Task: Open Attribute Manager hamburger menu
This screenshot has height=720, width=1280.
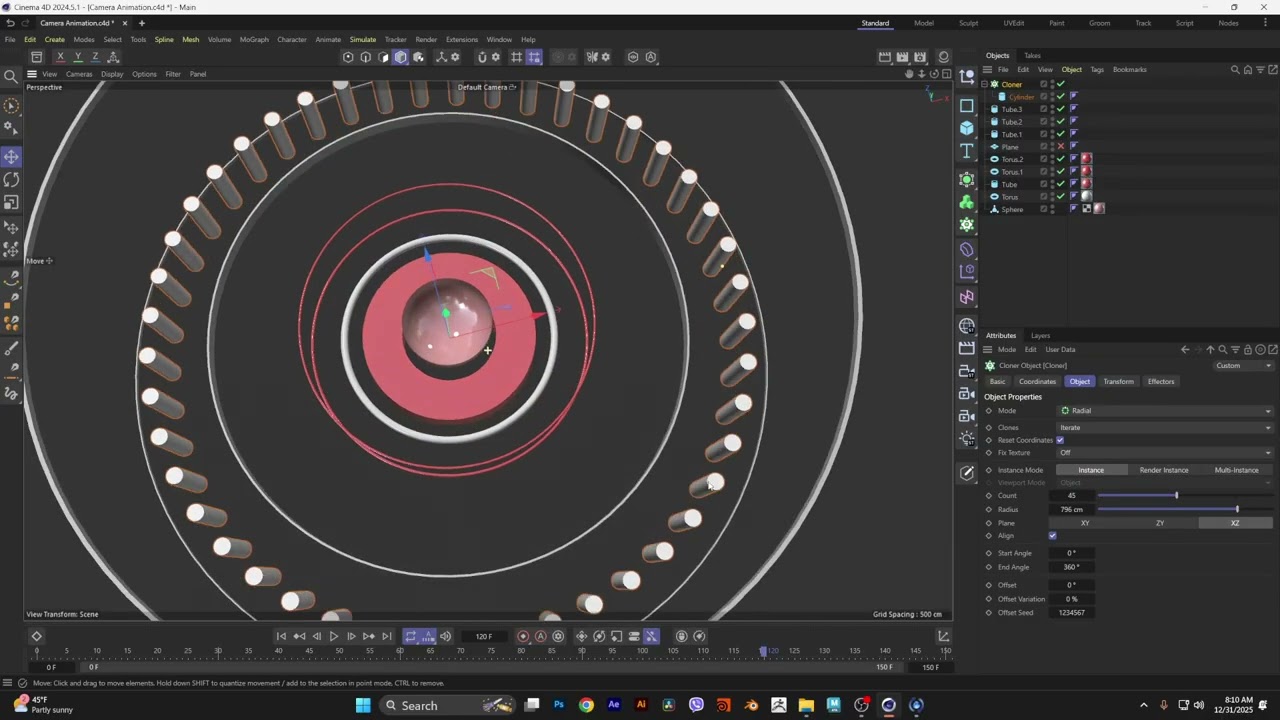Action: click(987, 350)
